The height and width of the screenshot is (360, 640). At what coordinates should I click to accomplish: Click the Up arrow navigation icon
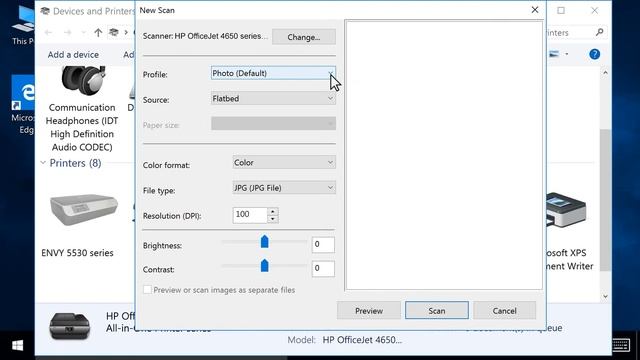click(98, 32)
